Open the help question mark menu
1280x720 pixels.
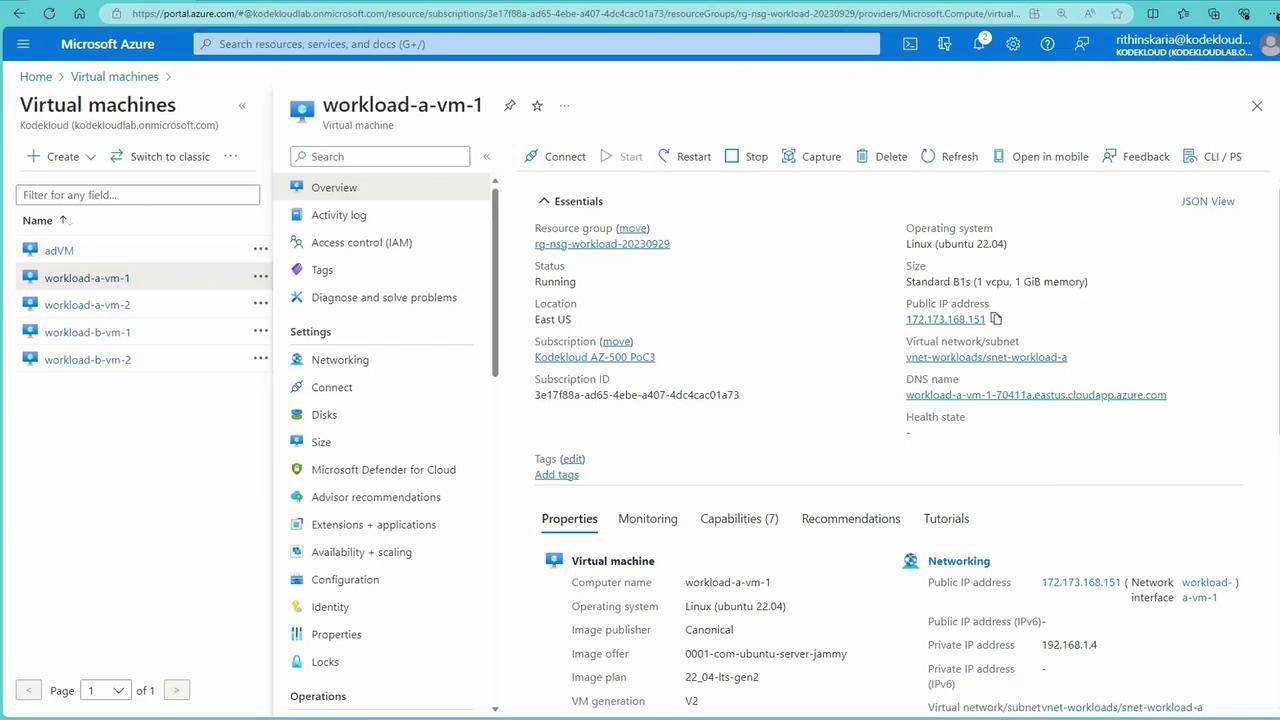click(x=1047, y=44)
